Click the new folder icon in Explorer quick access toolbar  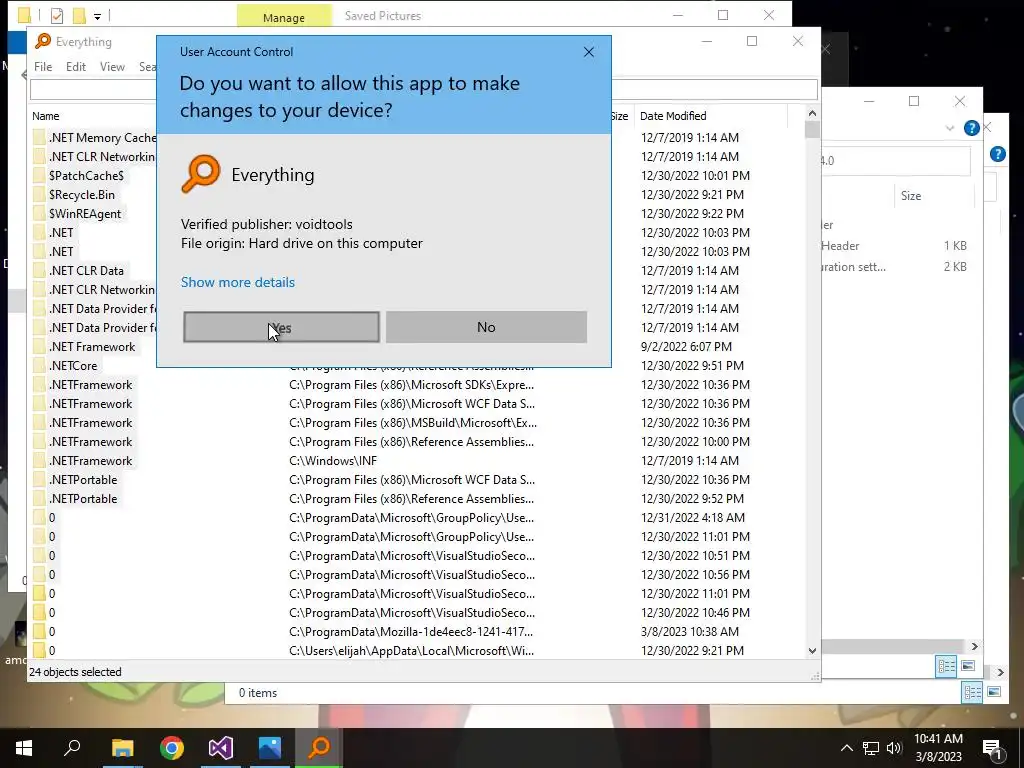[x=79, y=15]
